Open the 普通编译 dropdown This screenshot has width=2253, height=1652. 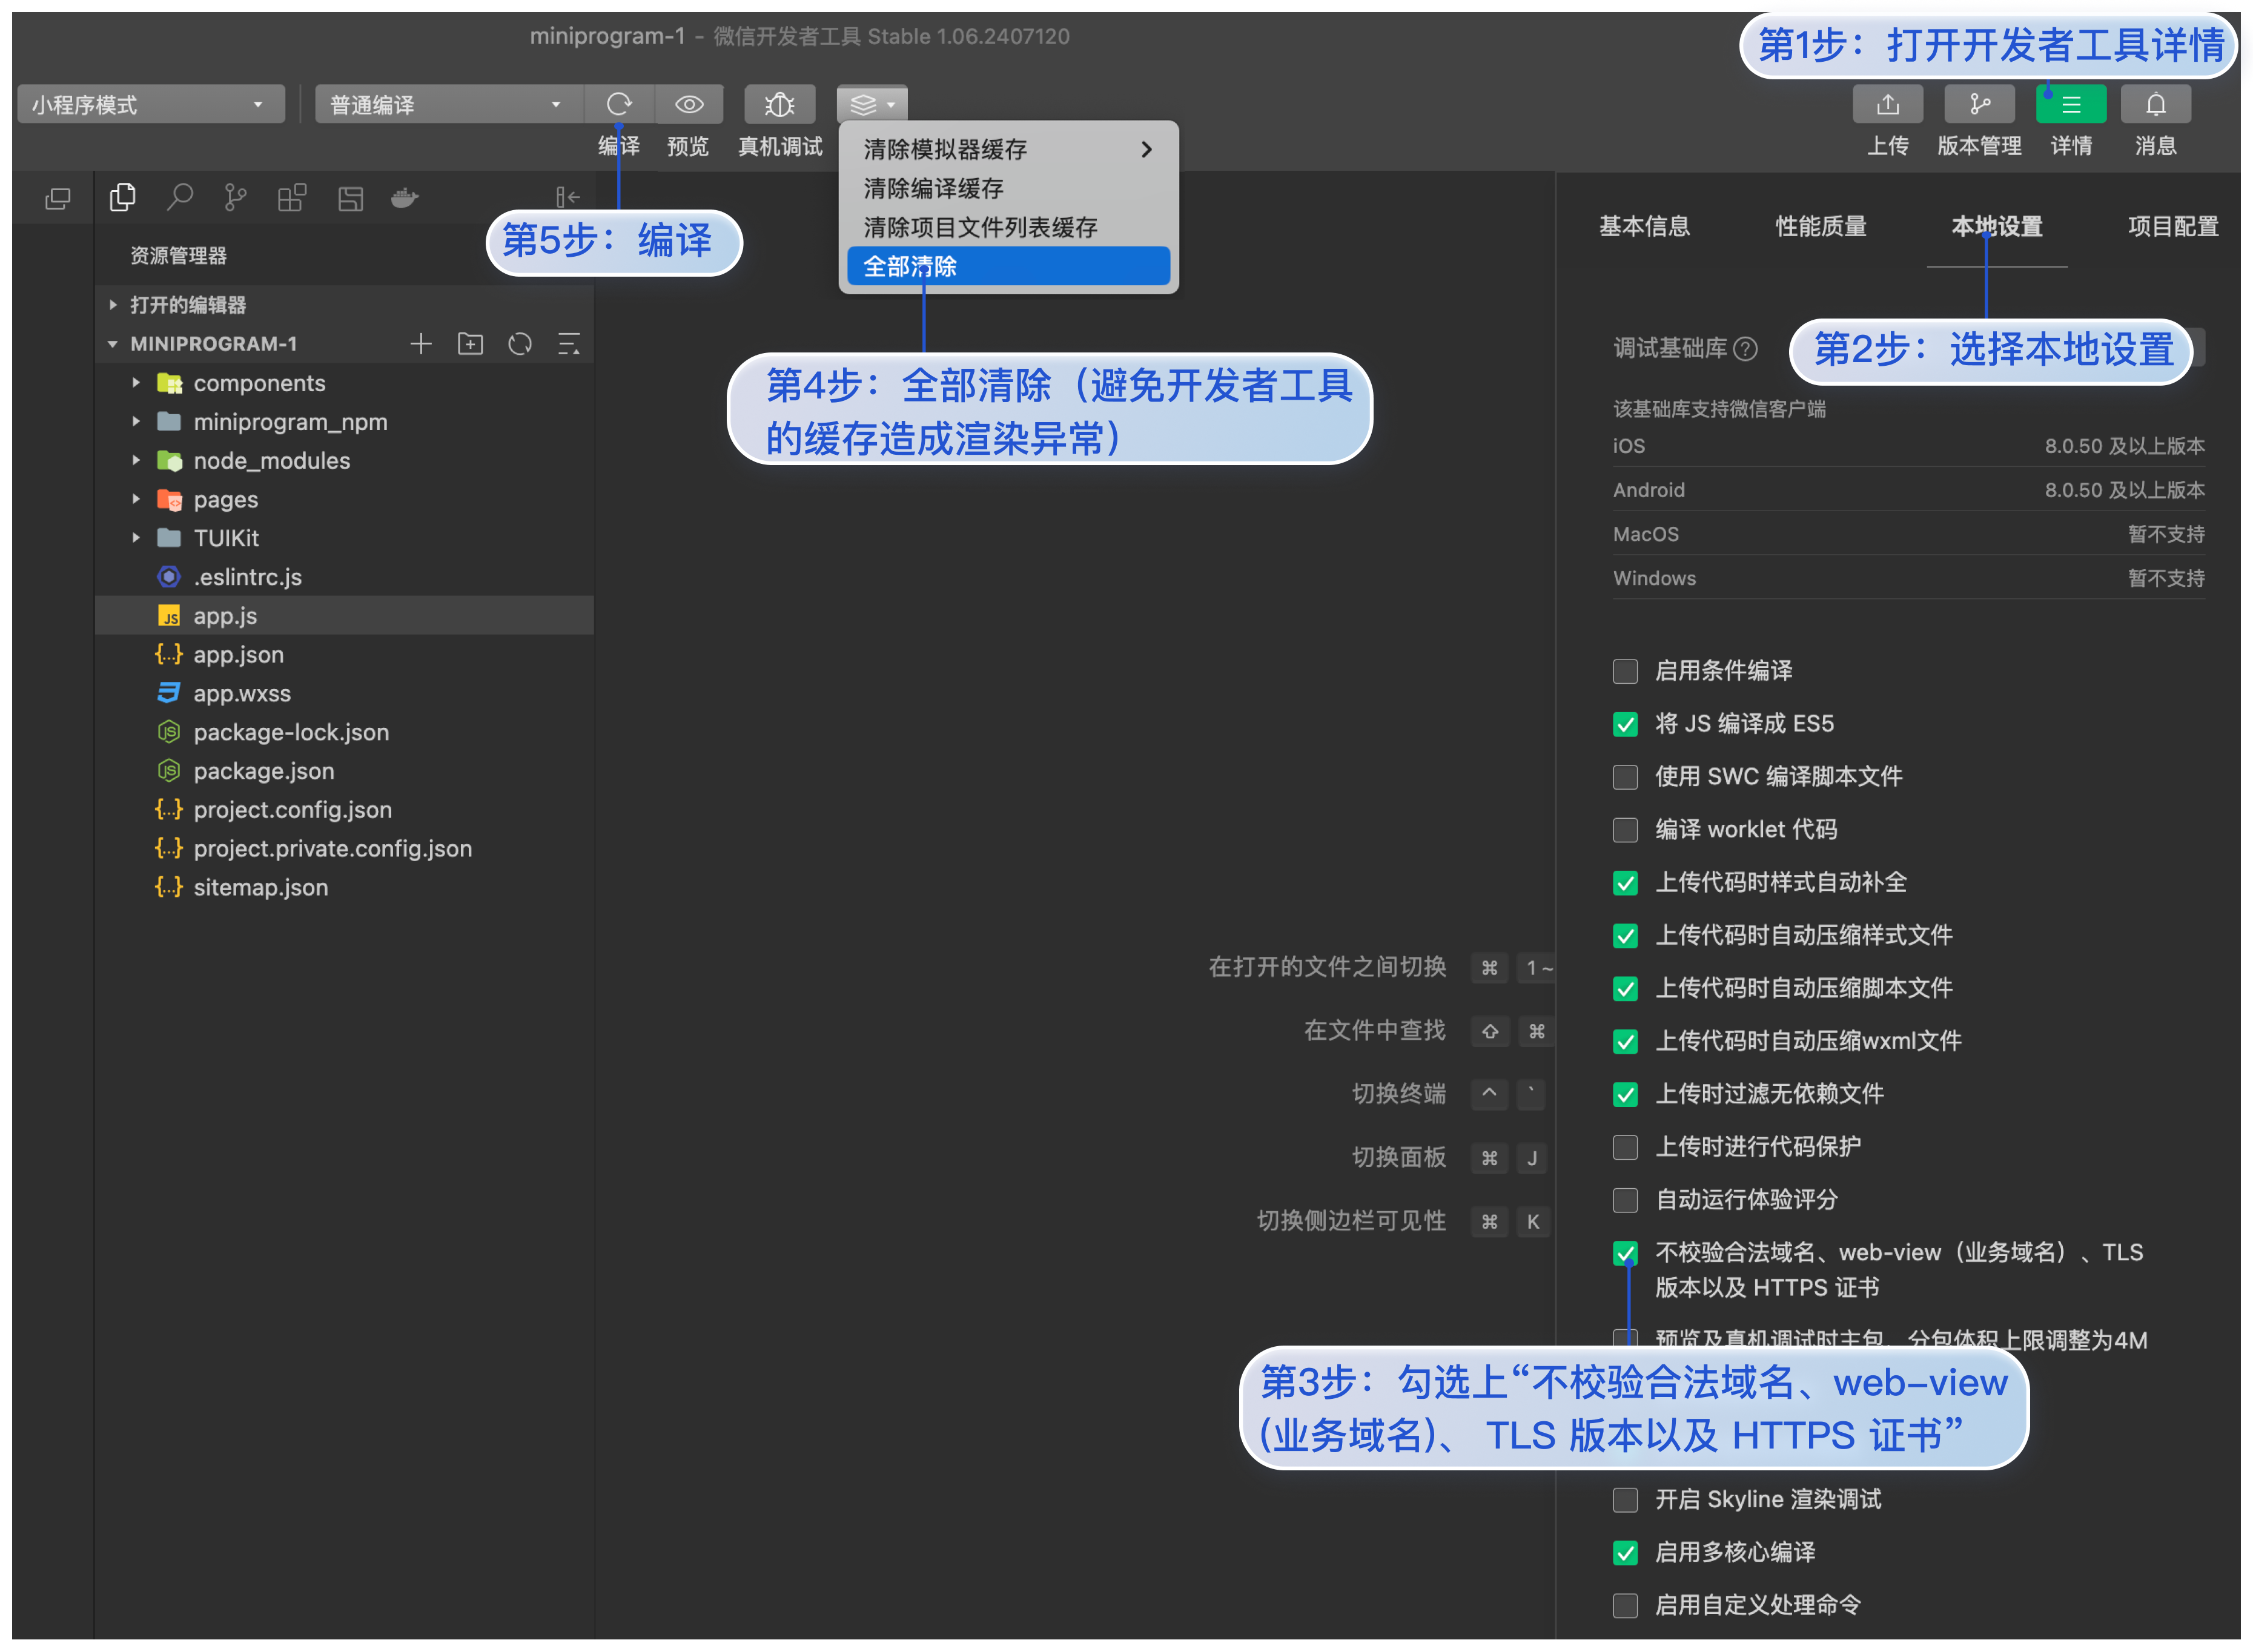[x=448, y=104]
